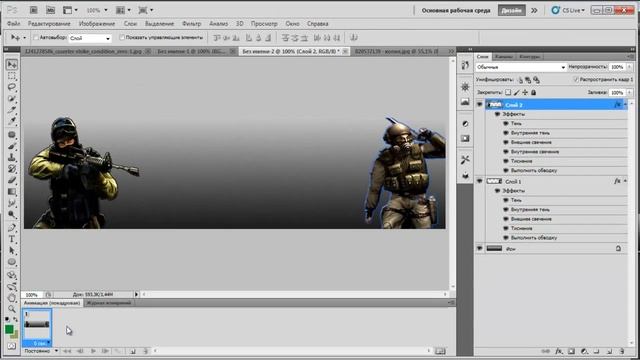The height and width of the screenshot is (360, 640).
Task: Open the Редактирование menu
Action: [x=49, y=24]
